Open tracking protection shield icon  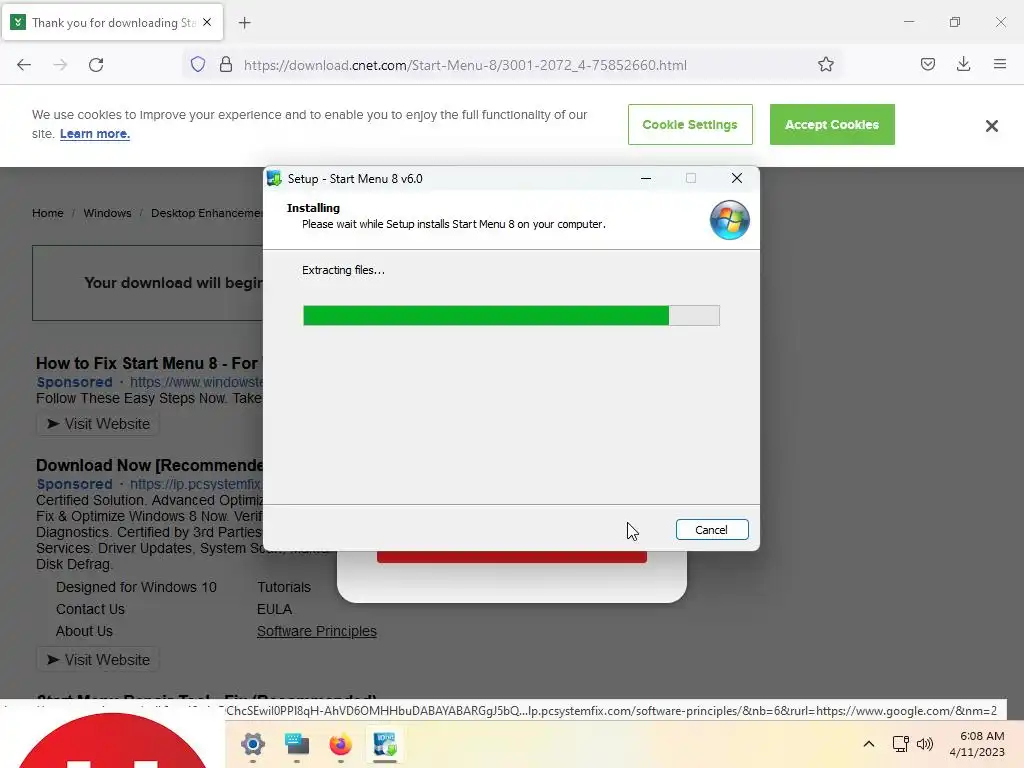pos(198,65)
